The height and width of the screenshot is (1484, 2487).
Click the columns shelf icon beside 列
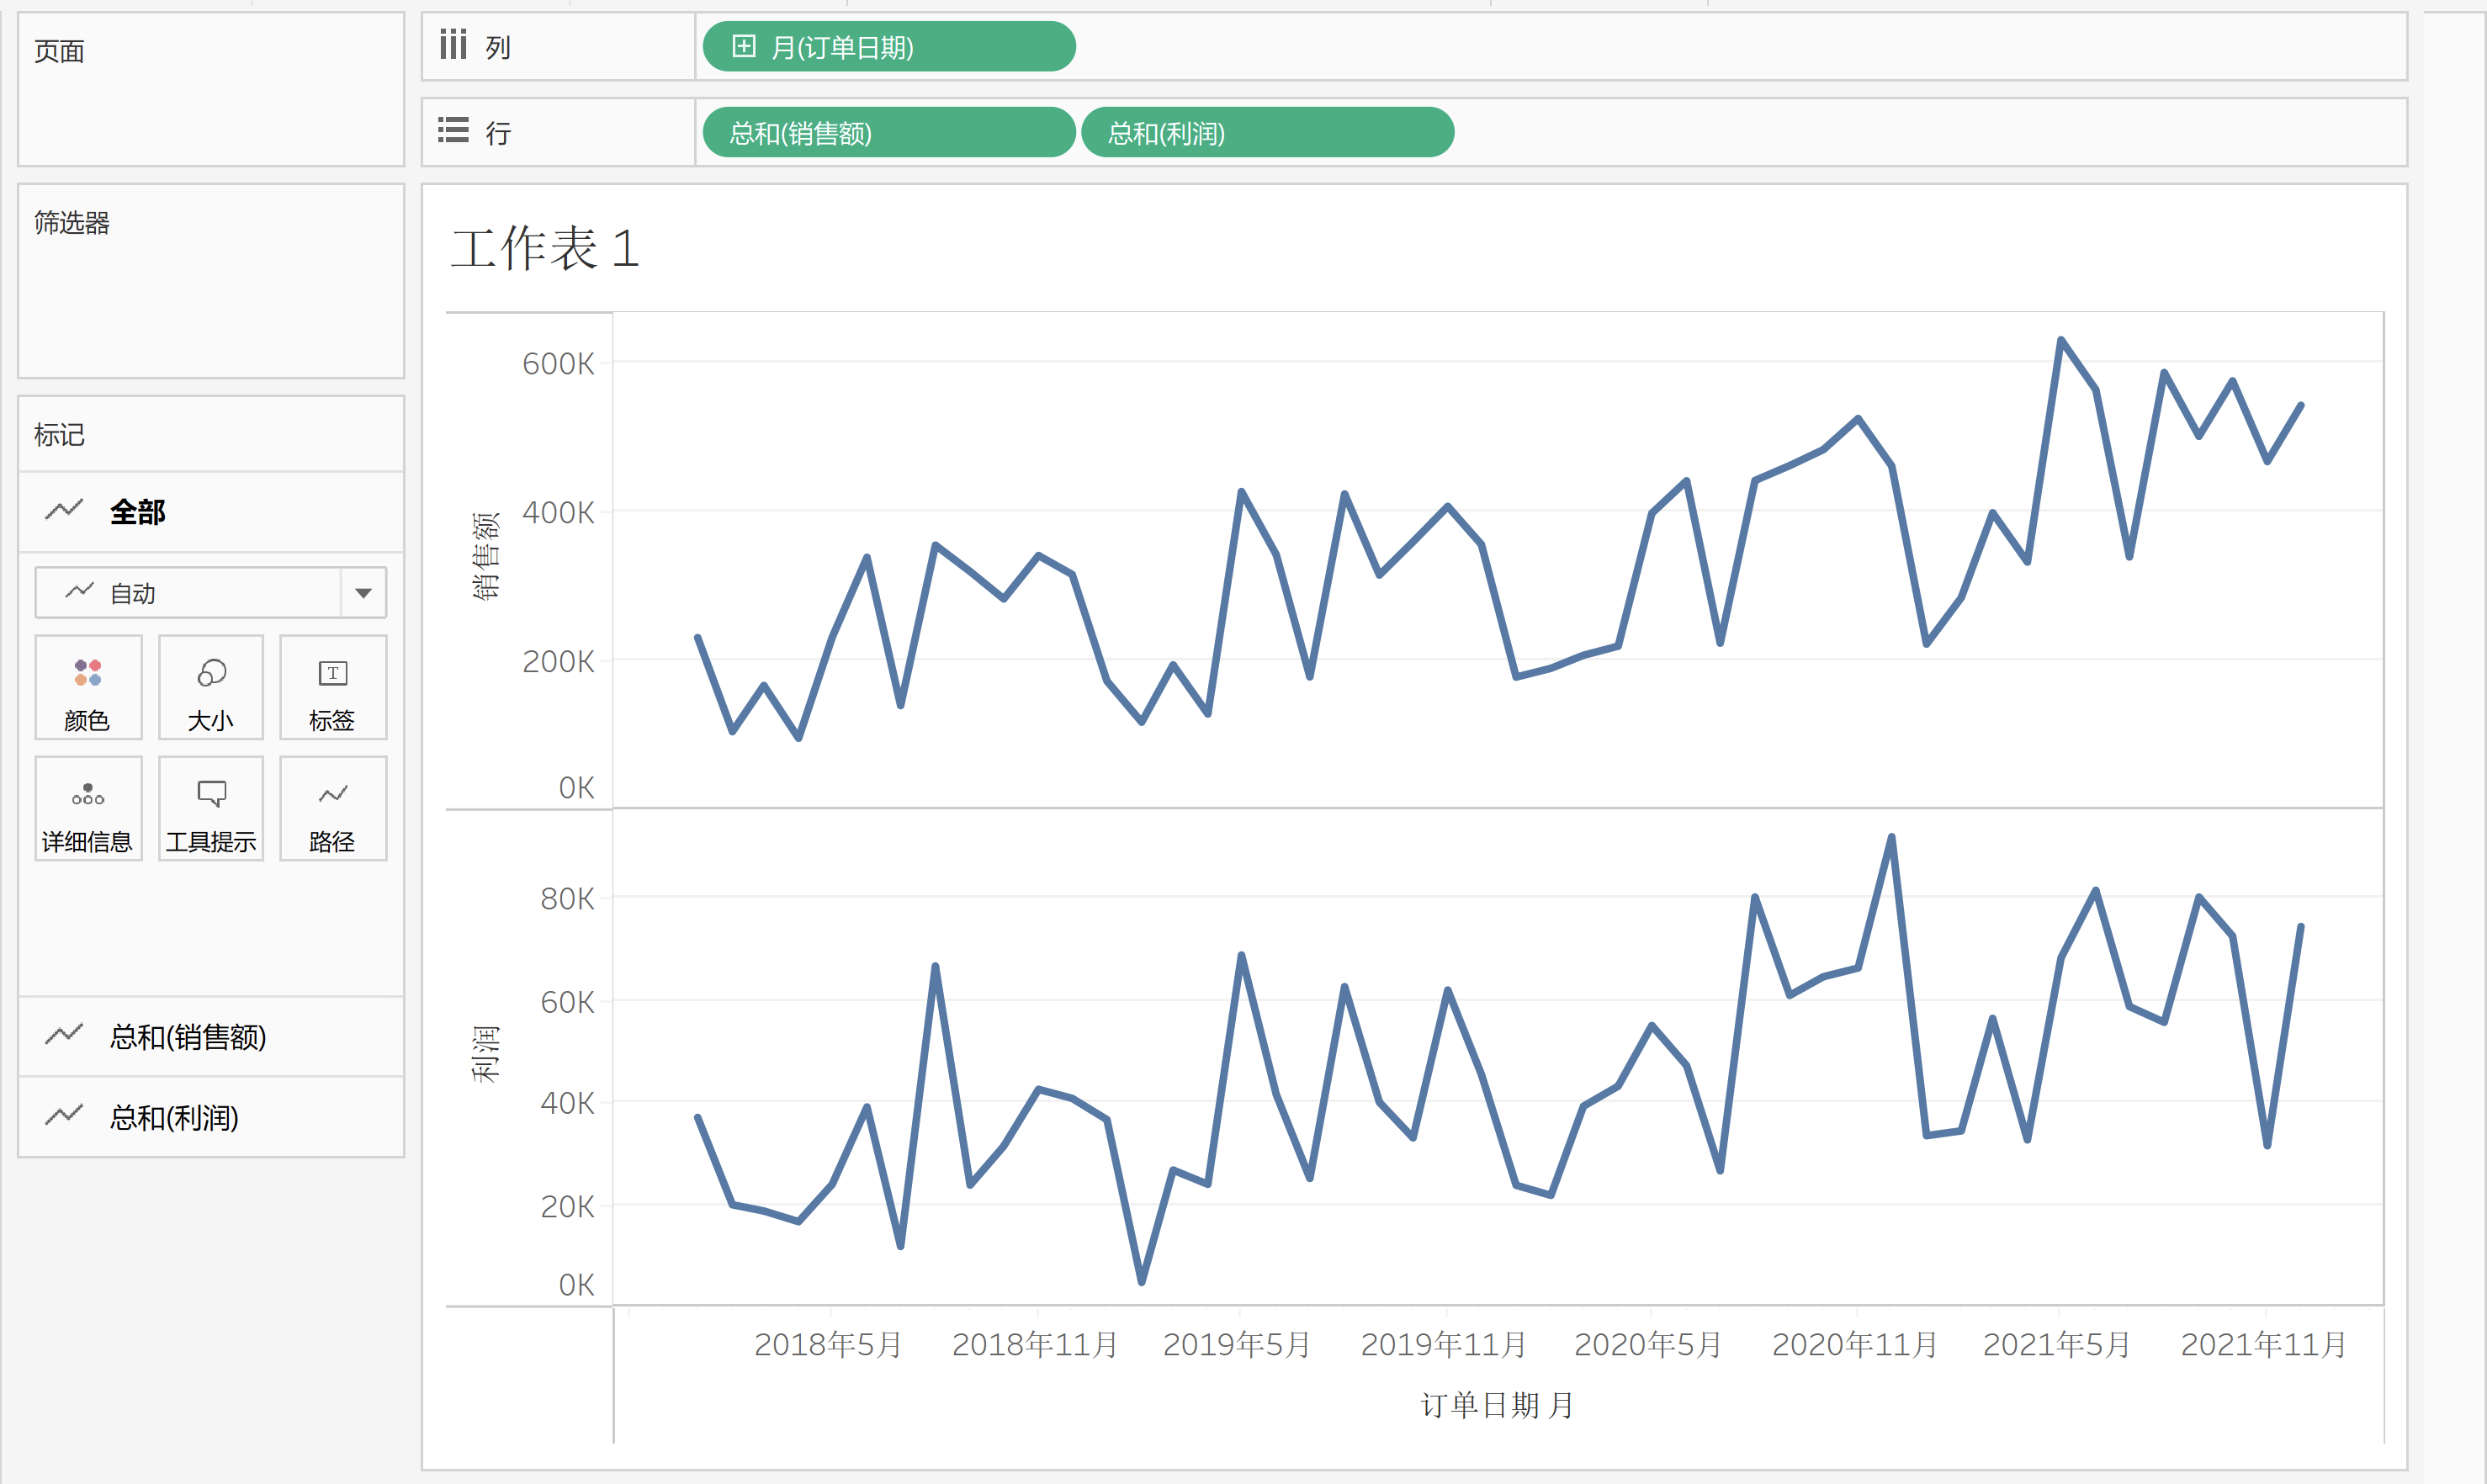(x=453, y=45)
